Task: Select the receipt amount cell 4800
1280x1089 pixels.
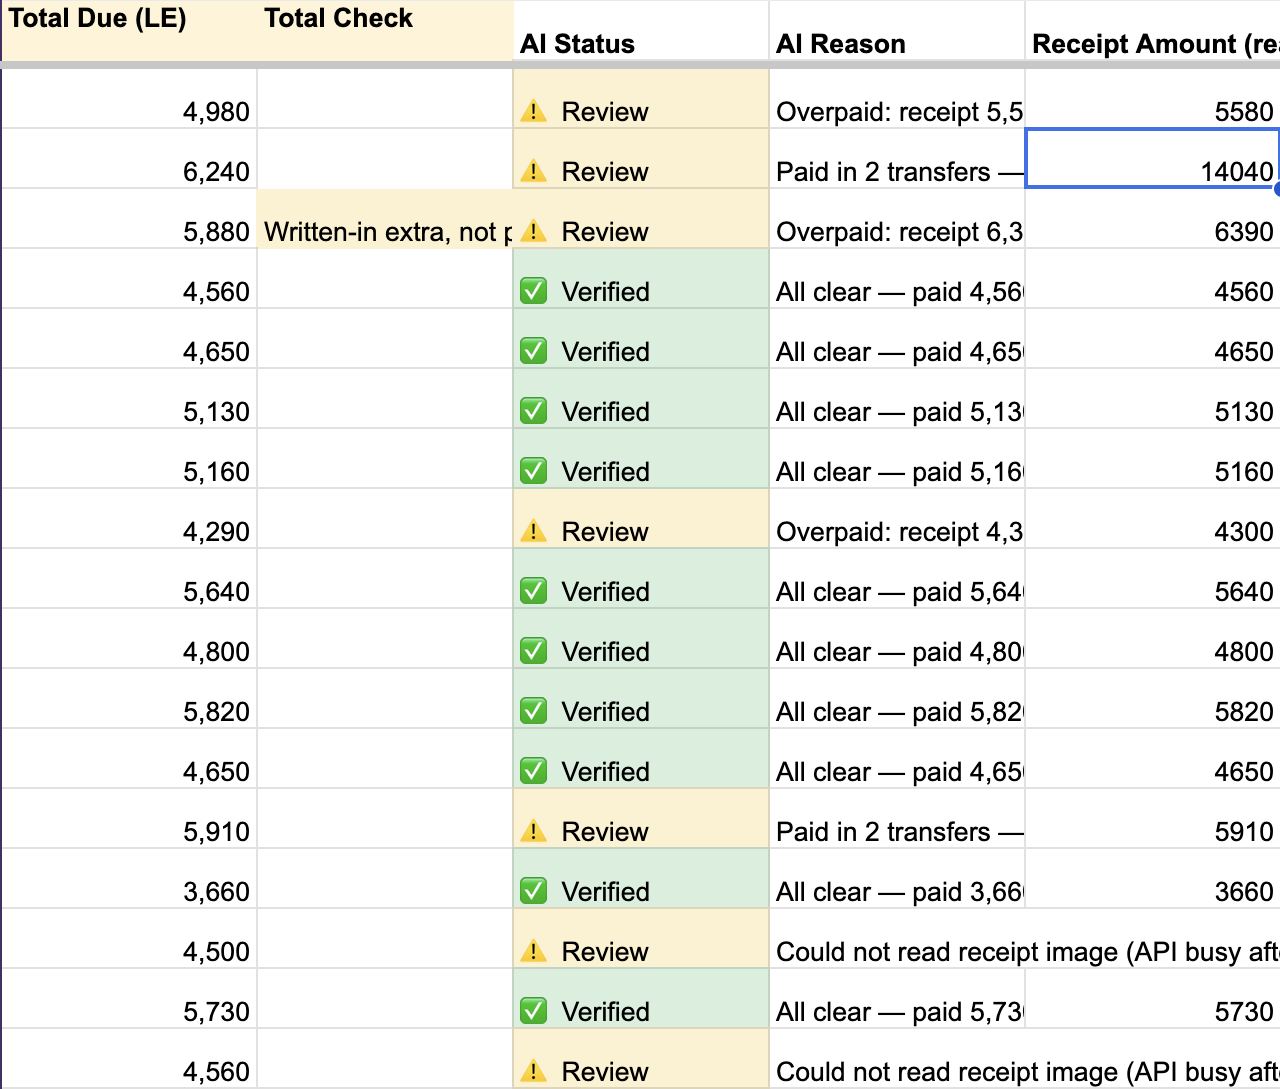Action: 1153,639
